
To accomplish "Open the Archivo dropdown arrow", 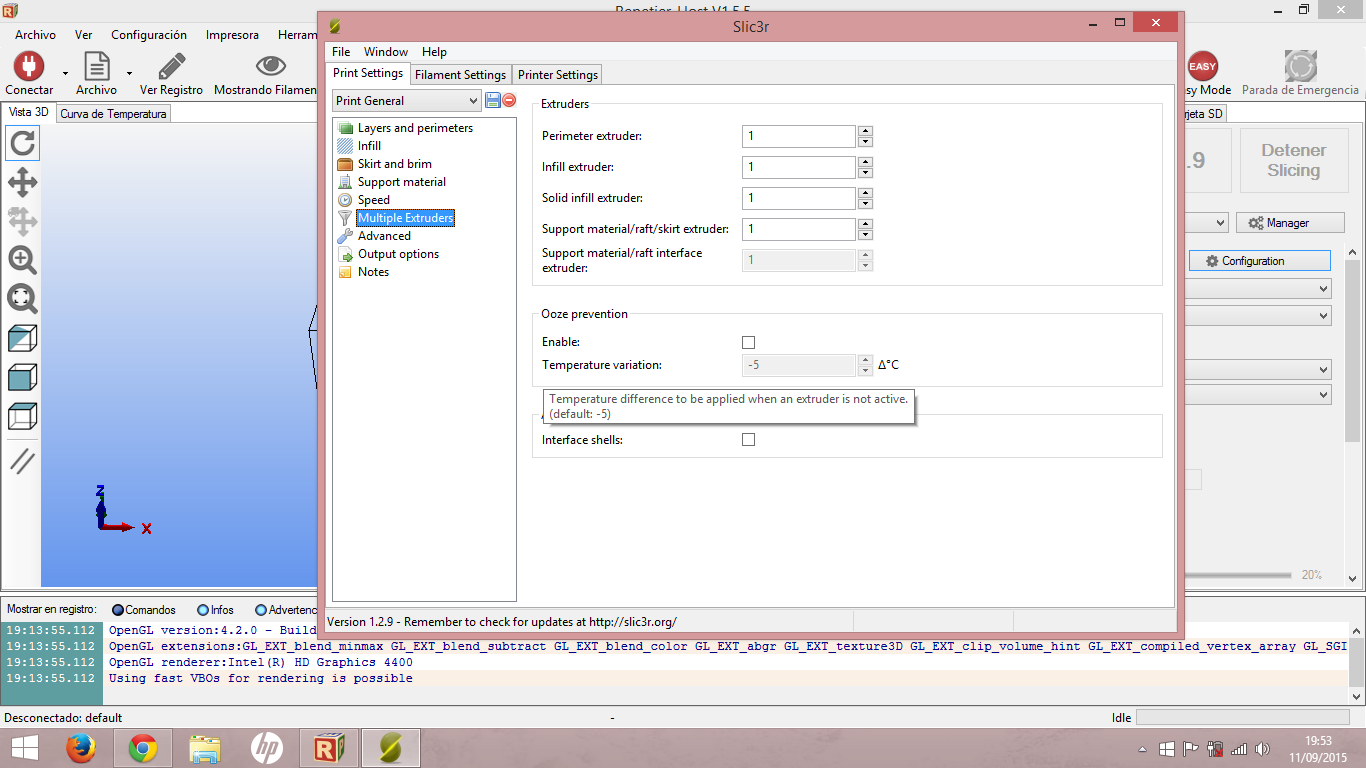I will [x=129, y=73].
